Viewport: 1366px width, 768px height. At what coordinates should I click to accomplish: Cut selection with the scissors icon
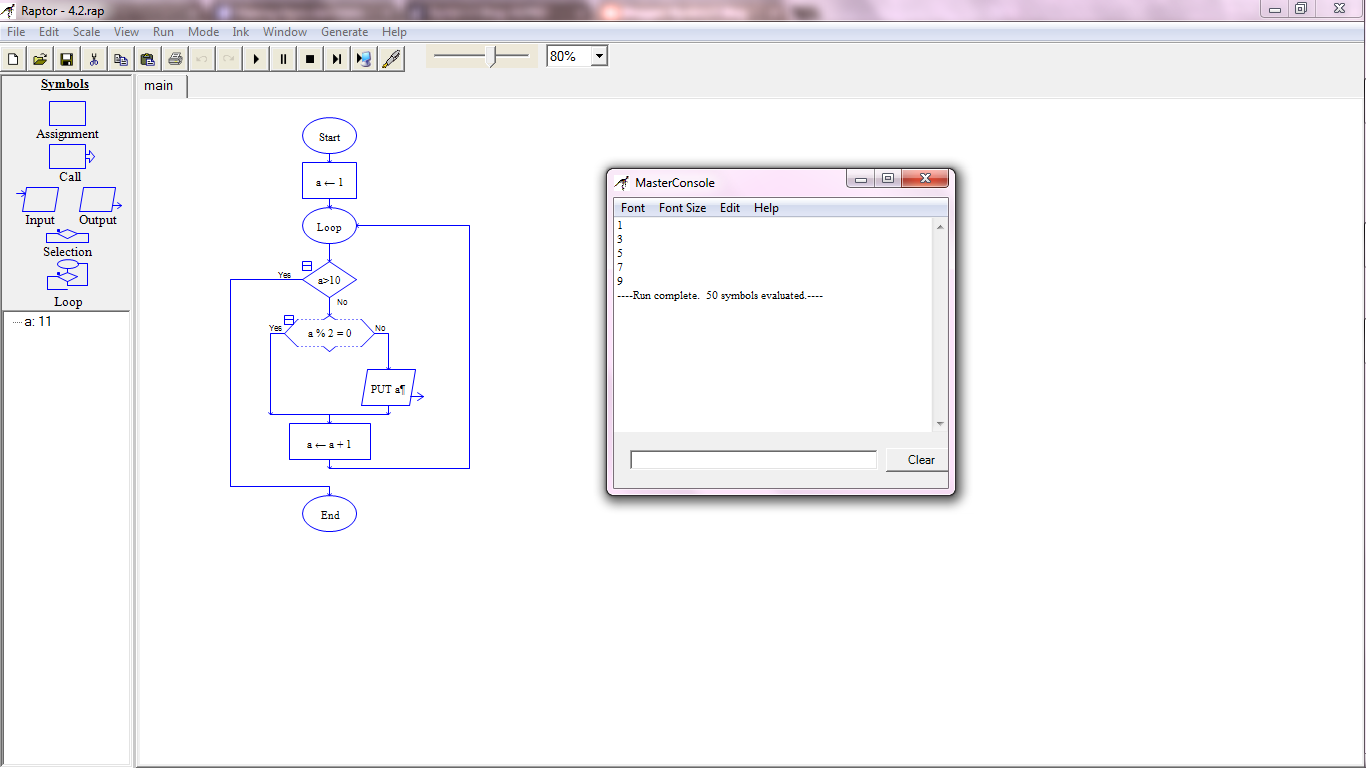[x=94, y=59]
